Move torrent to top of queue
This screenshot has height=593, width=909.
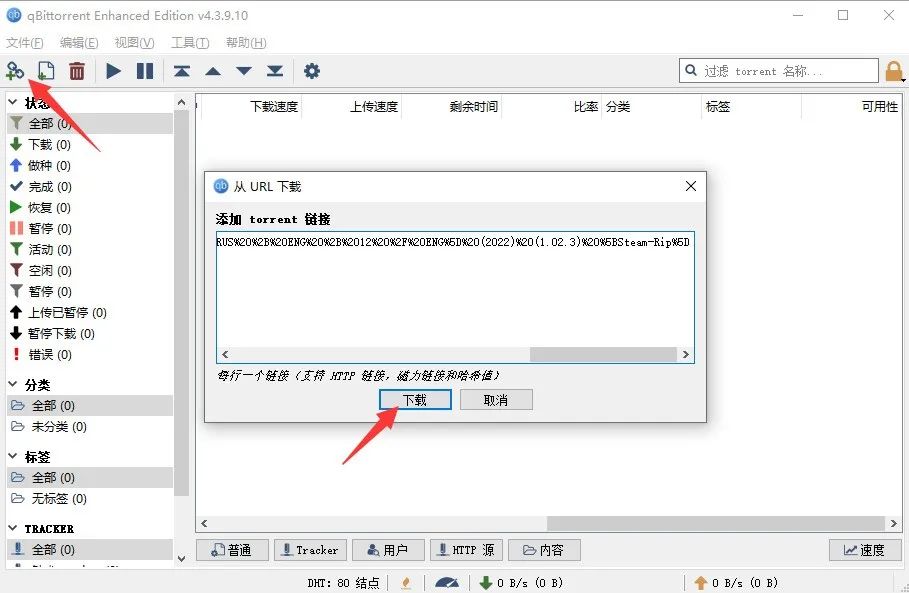[182, 71]
